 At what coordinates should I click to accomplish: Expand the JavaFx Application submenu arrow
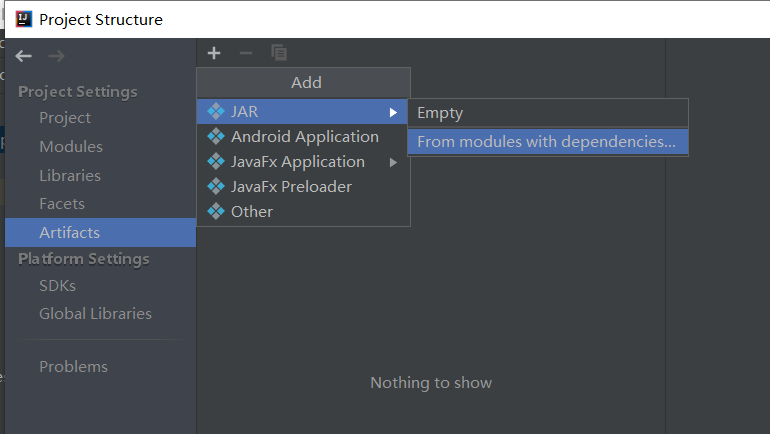(394, 162)
